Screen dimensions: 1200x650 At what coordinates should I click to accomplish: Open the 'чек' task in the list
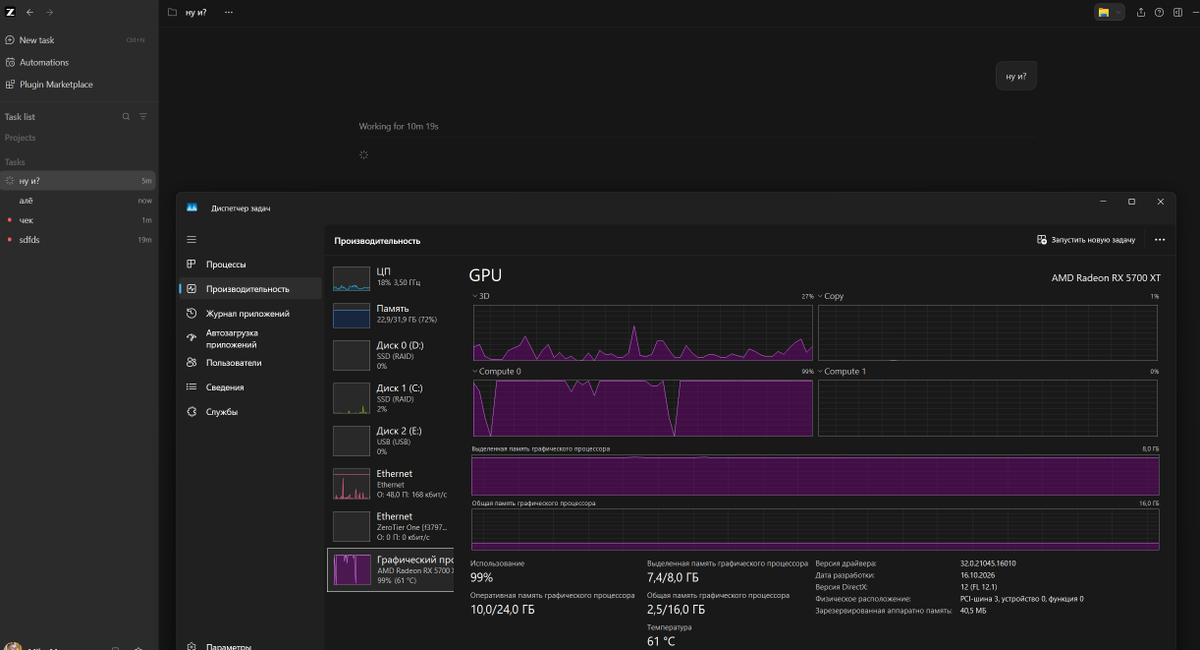(78, 220)
